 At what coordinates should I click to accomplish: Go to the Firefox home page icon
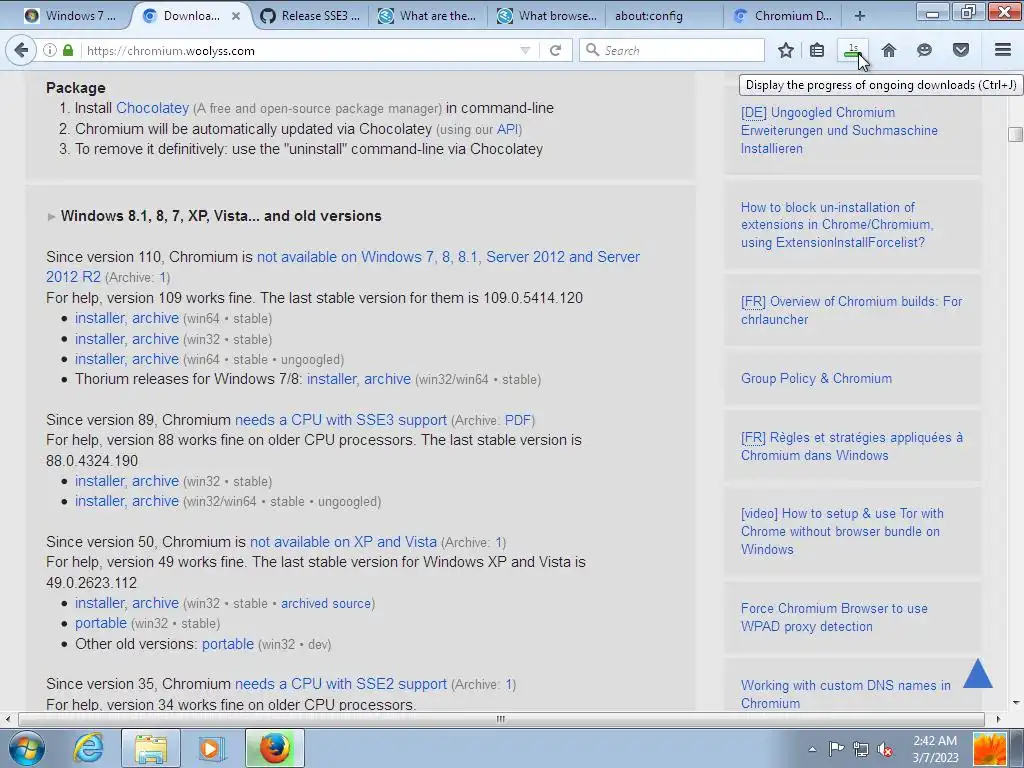pyautogui.click(x=889, y=50)
